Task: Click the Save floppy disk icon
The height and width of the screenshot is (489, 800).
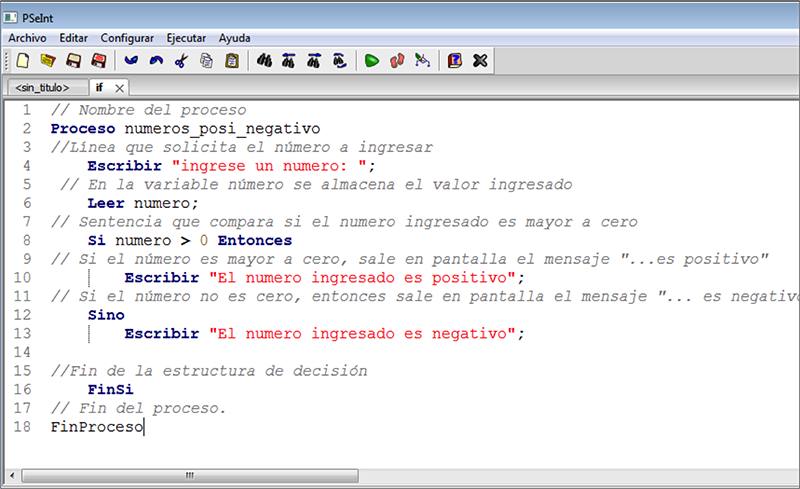Action: [73, 61]
